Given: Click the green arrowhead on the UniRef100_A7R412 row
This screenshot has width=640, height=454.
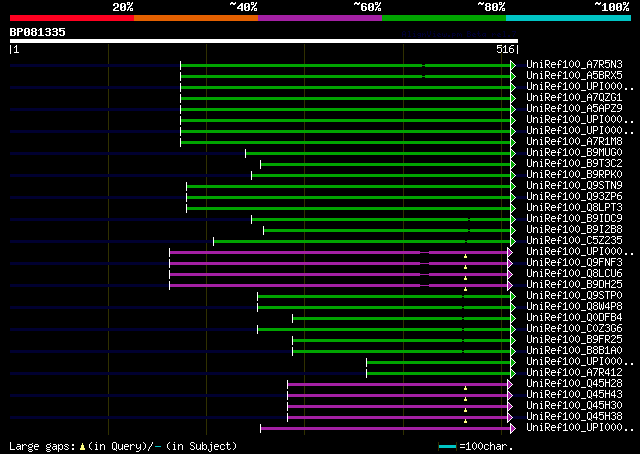Looking at the screenshot, I should tap(513, 374).
